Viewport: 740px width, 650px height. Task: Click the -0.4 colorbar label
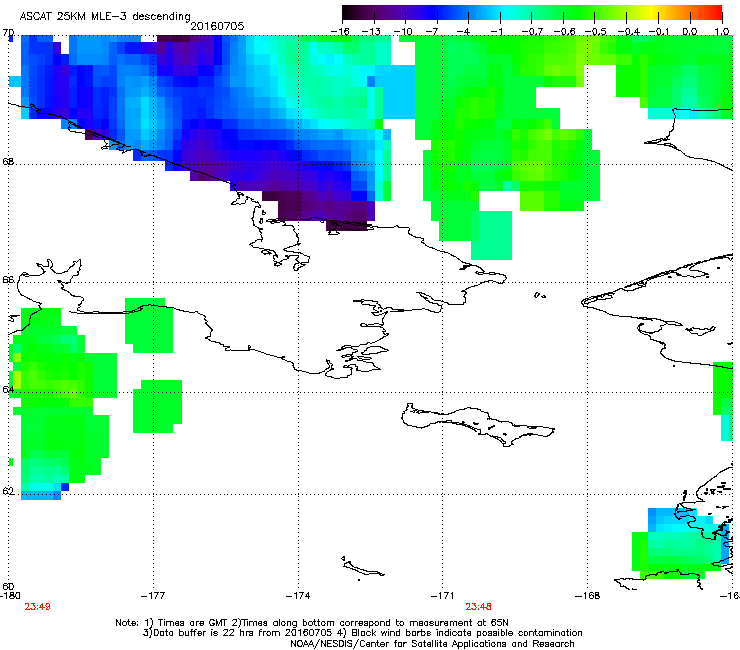coord(628,32)
